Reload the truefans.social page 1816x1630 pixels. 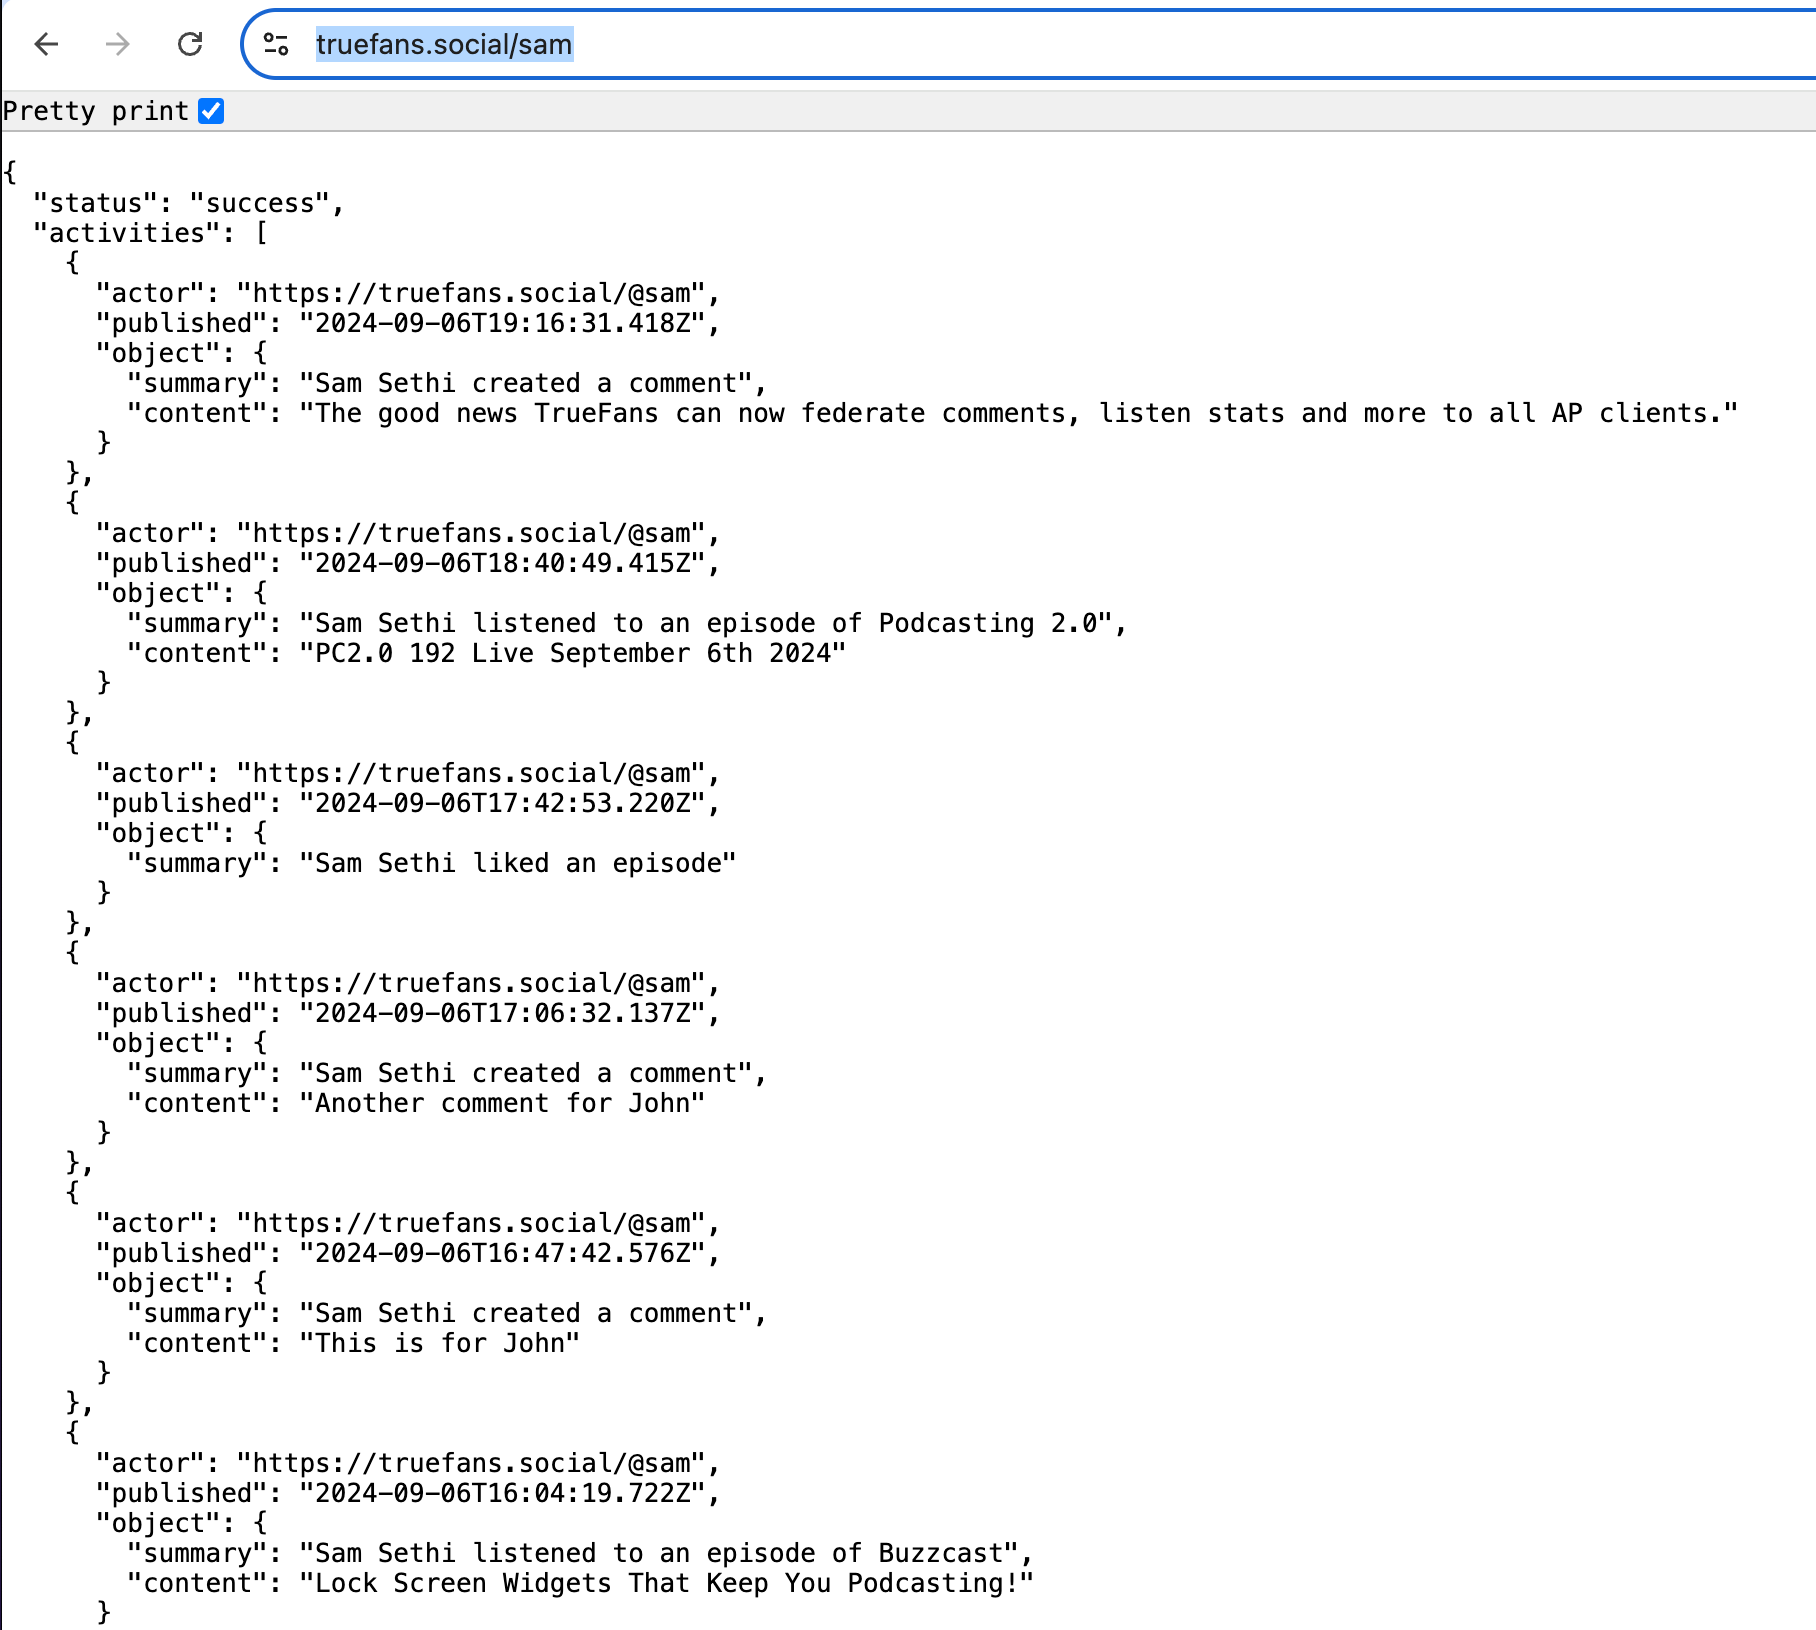click(x=190, y=44)
